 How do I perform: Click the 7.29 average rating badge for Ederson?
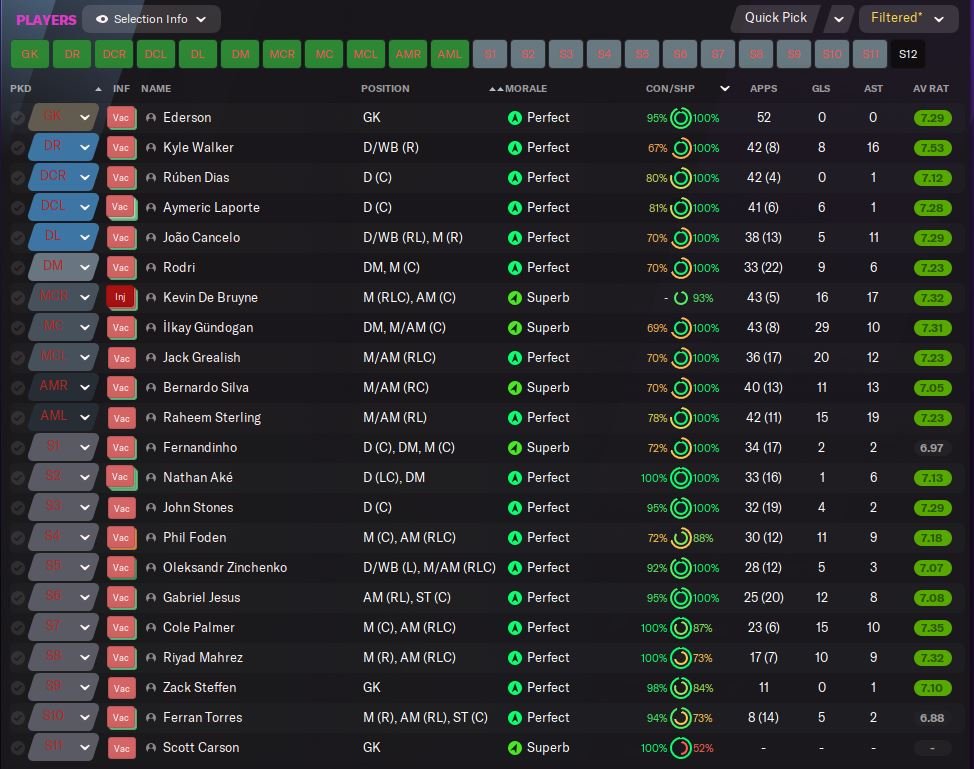[932, 118]
